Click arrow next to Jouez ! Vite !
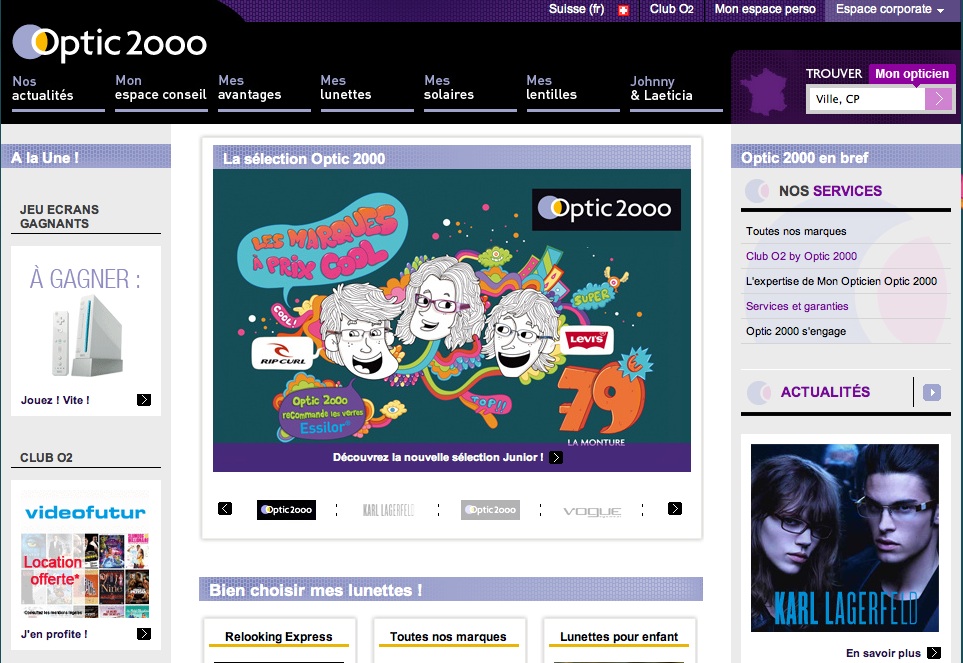This screenshot has width=963, height=663. point(144,400)
